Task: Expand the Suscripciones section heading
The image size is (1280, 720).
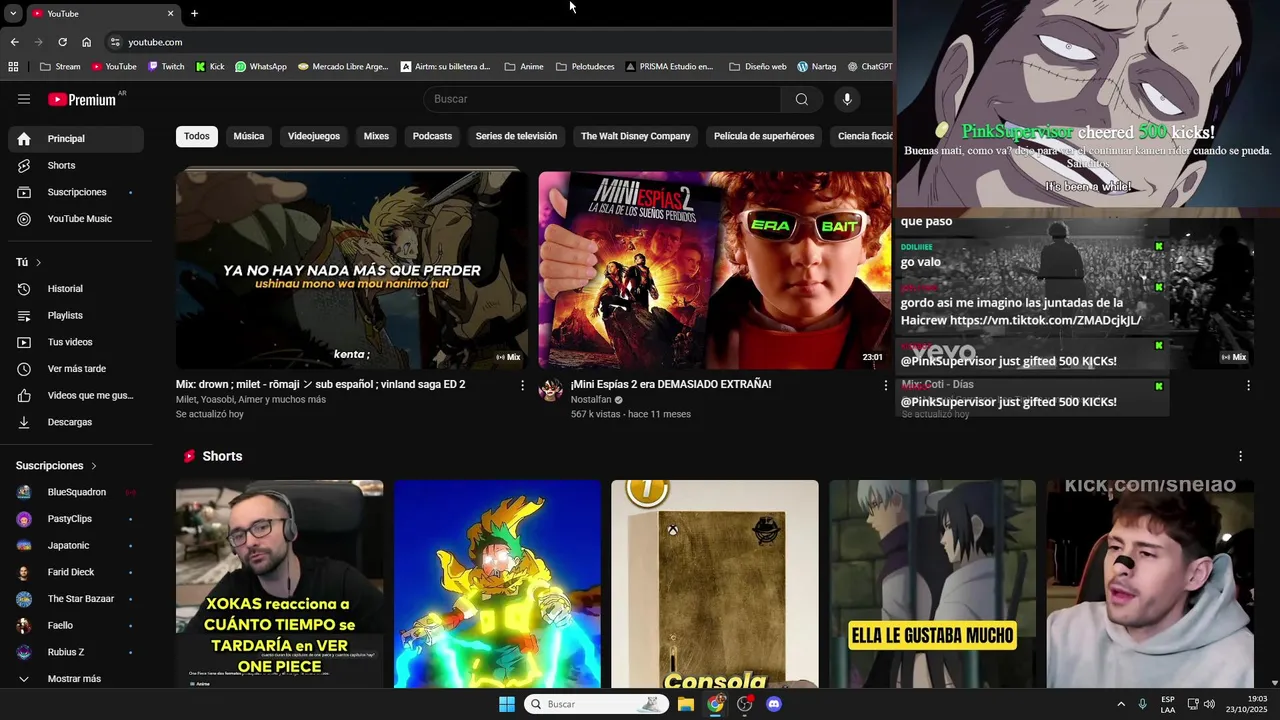Action: tap(56, 466)
